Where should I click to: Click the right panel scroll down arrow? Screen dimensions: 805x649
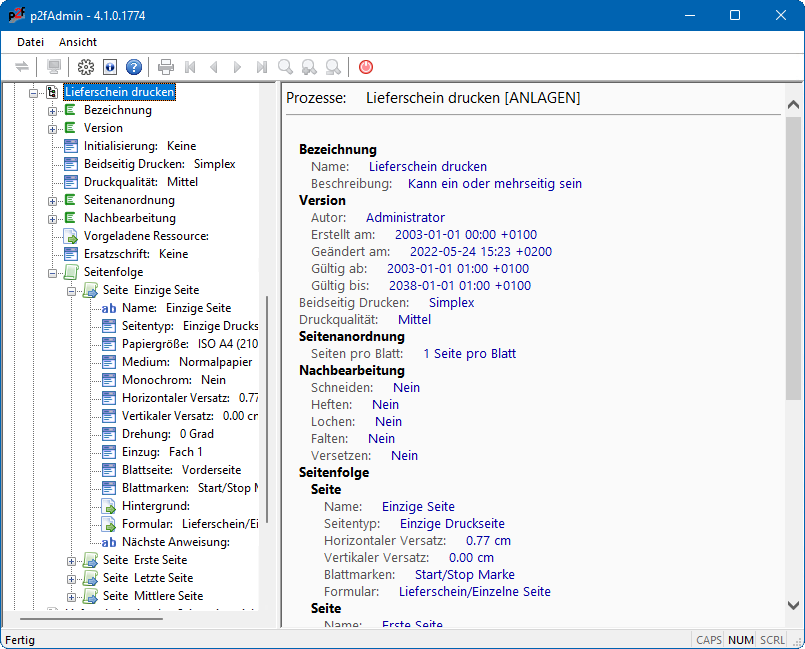pyautogui.click(x=793, y=605)
